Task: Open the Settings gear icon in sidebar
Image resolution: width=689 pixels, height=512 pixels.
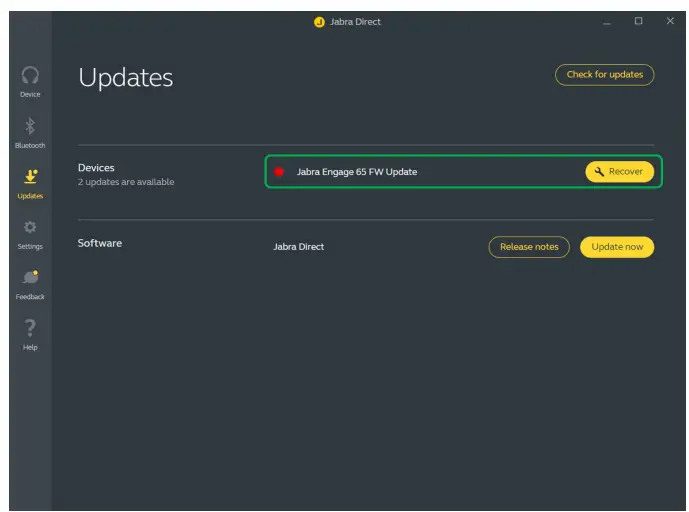Action: coord(30,227)
